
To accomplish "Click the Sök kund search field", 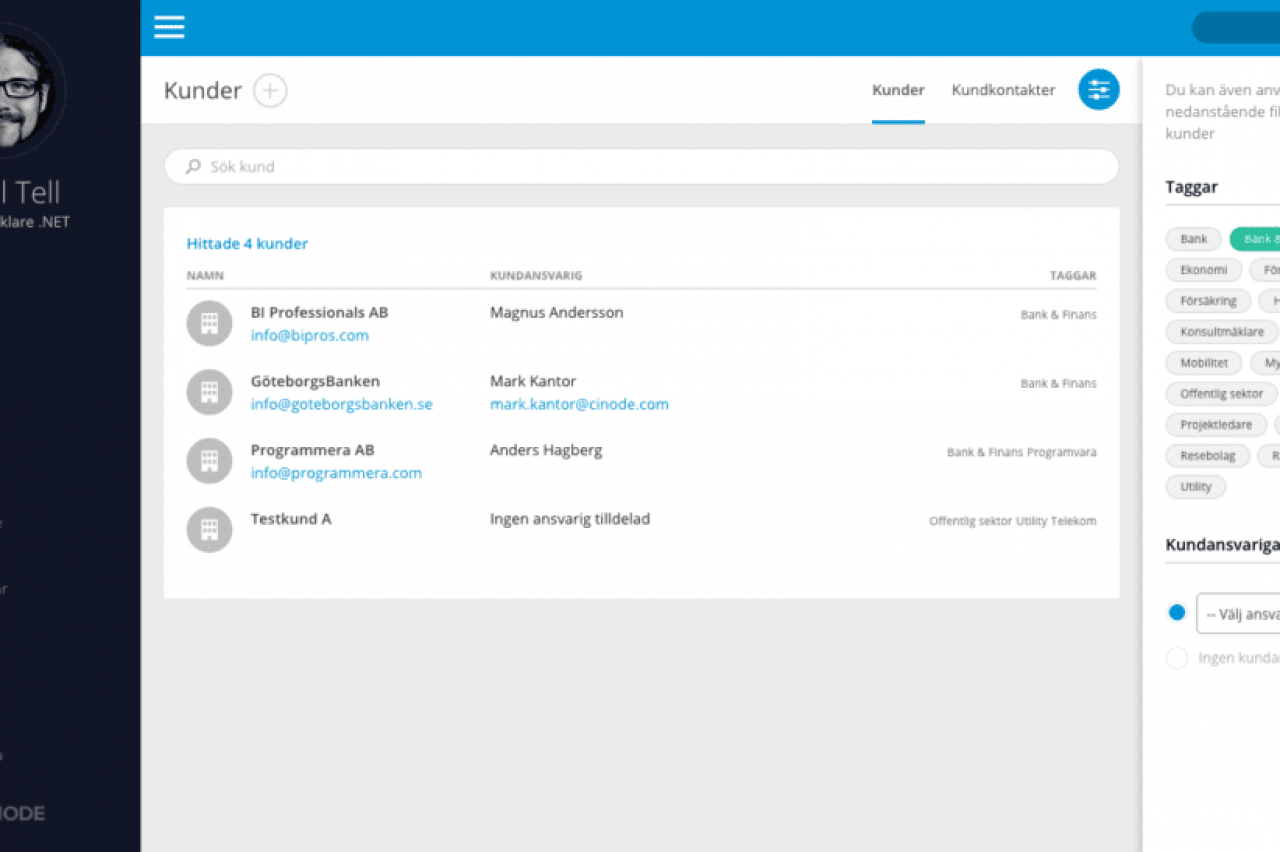I will [x=640, y=167].
